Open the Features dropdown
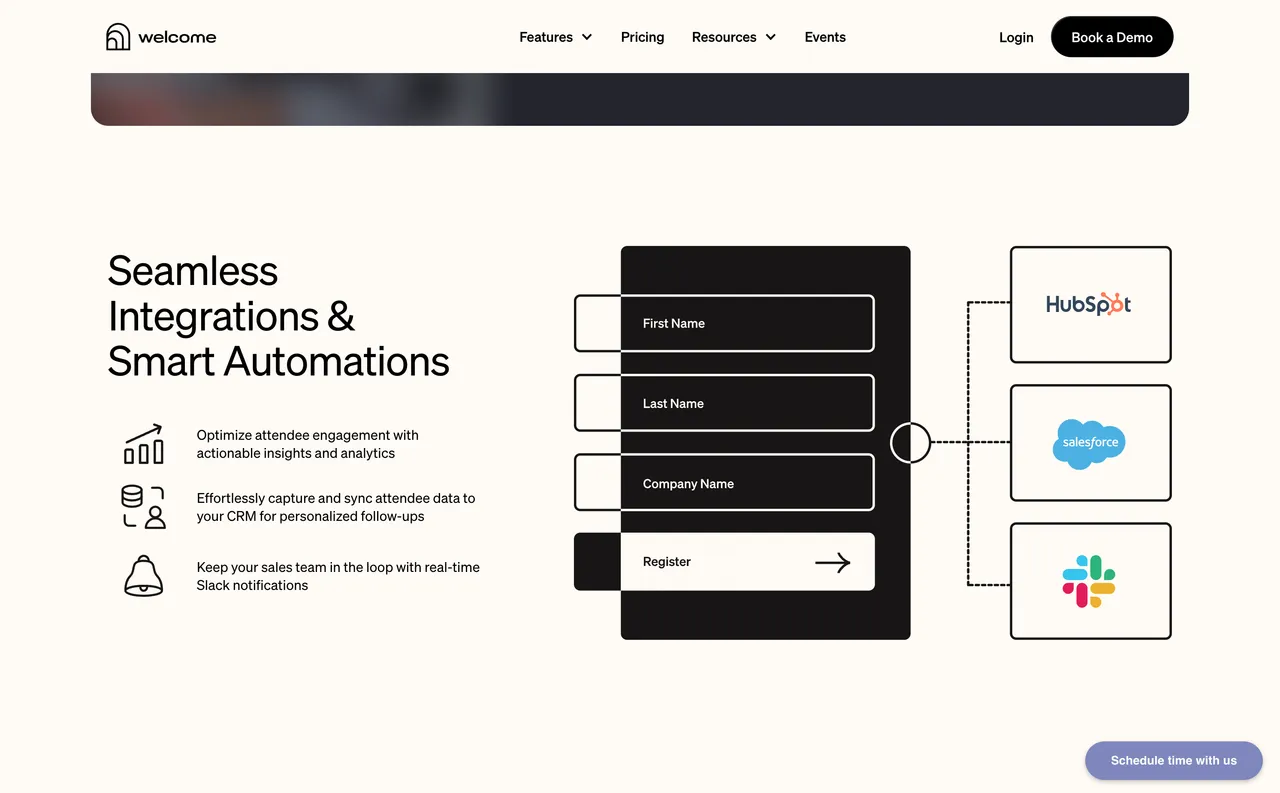Viewport: 1280px width, 793px height. click(x=546, y=37)
